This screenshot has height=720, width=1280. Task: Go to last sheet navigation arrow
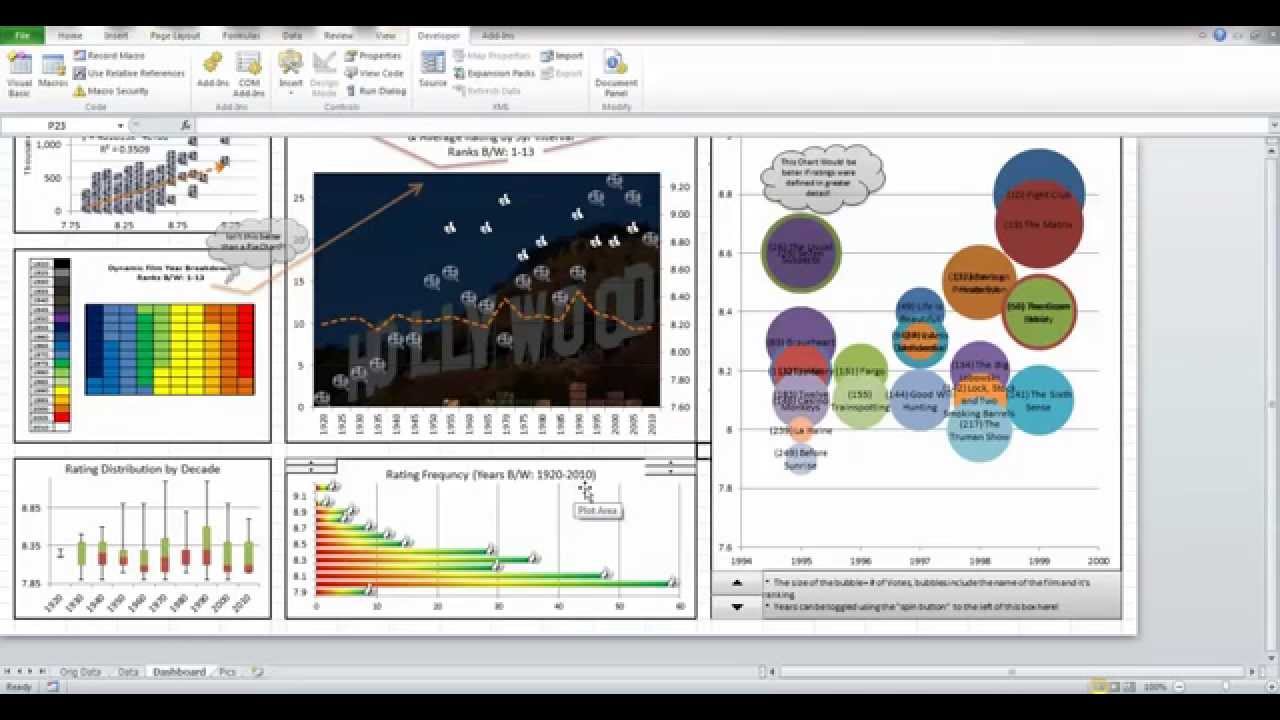(x=44, y=672)
